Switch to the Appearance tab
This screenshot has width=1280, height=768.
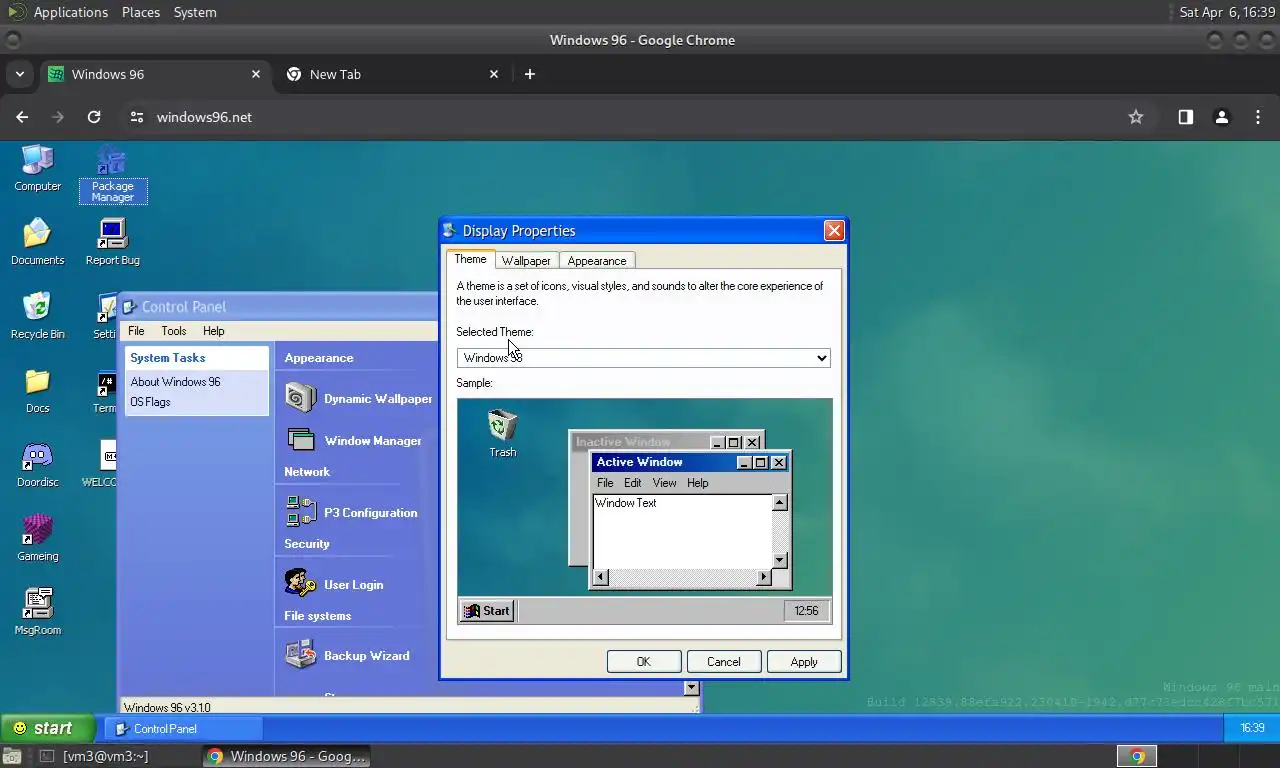pyautogui.click(x=597, y=261)
